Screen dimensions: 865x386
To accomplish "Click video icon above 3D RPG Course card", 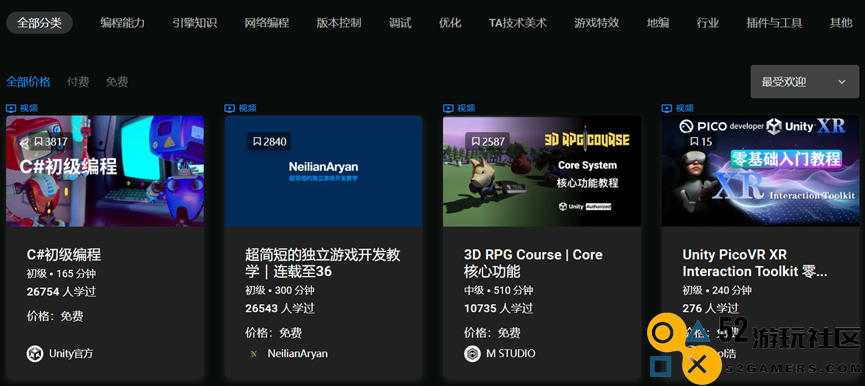I will (448, 108).
